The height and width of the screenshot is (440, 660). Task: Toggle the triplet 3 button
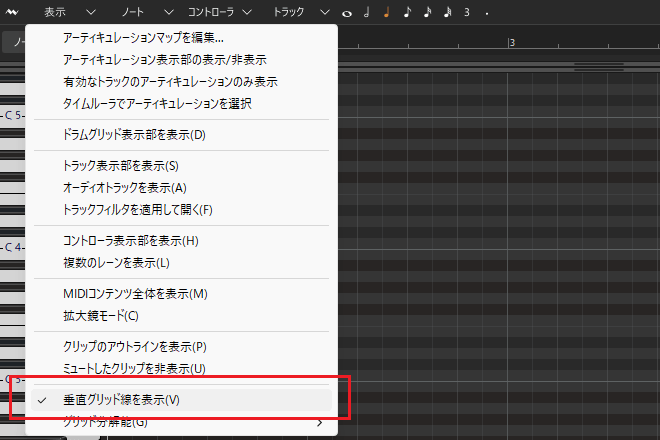[x=466, y=13]
